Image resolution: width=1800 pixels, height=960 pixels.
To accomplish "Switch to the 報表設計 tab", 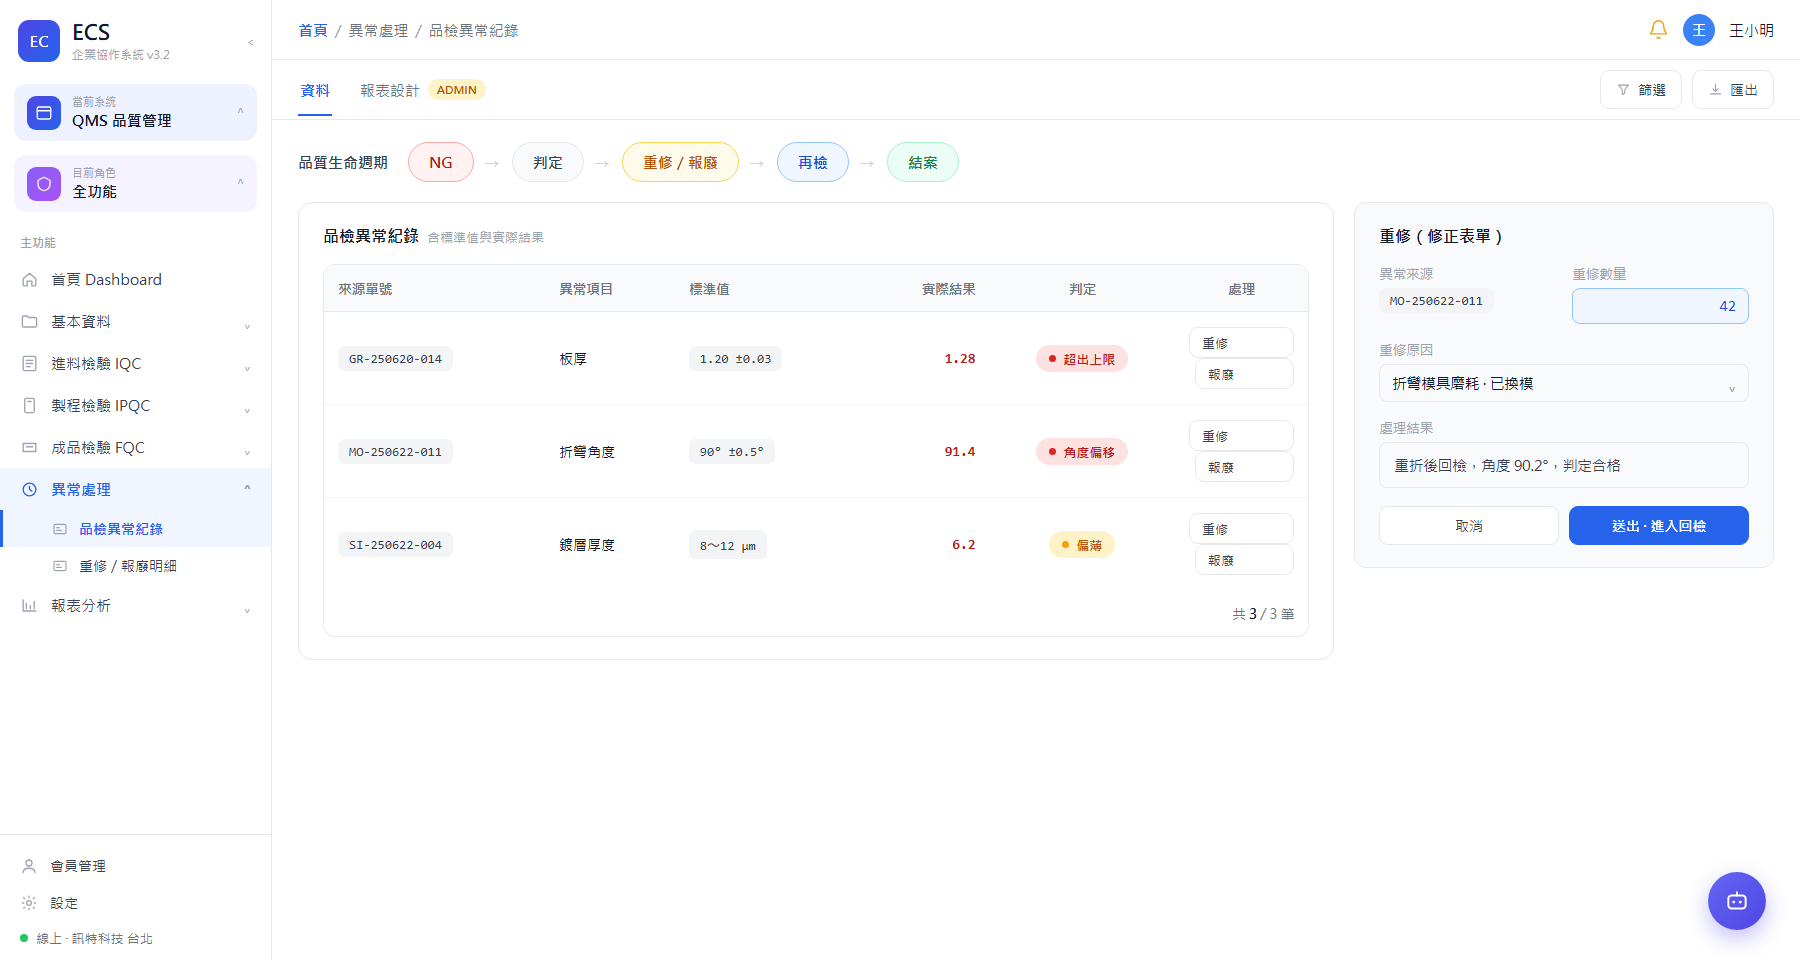I will point(390,91).
